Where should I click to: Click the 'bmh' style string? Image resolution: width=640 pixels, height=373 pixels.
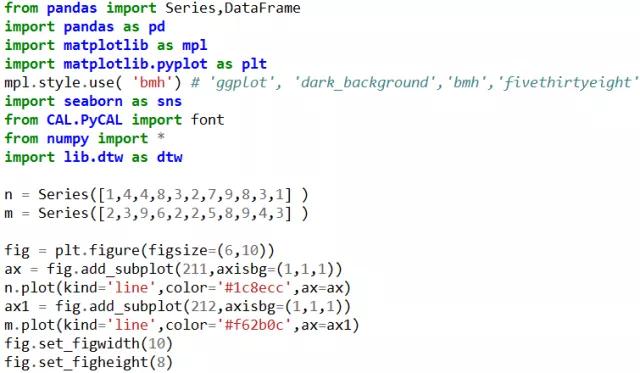click(x=152, y=82)
